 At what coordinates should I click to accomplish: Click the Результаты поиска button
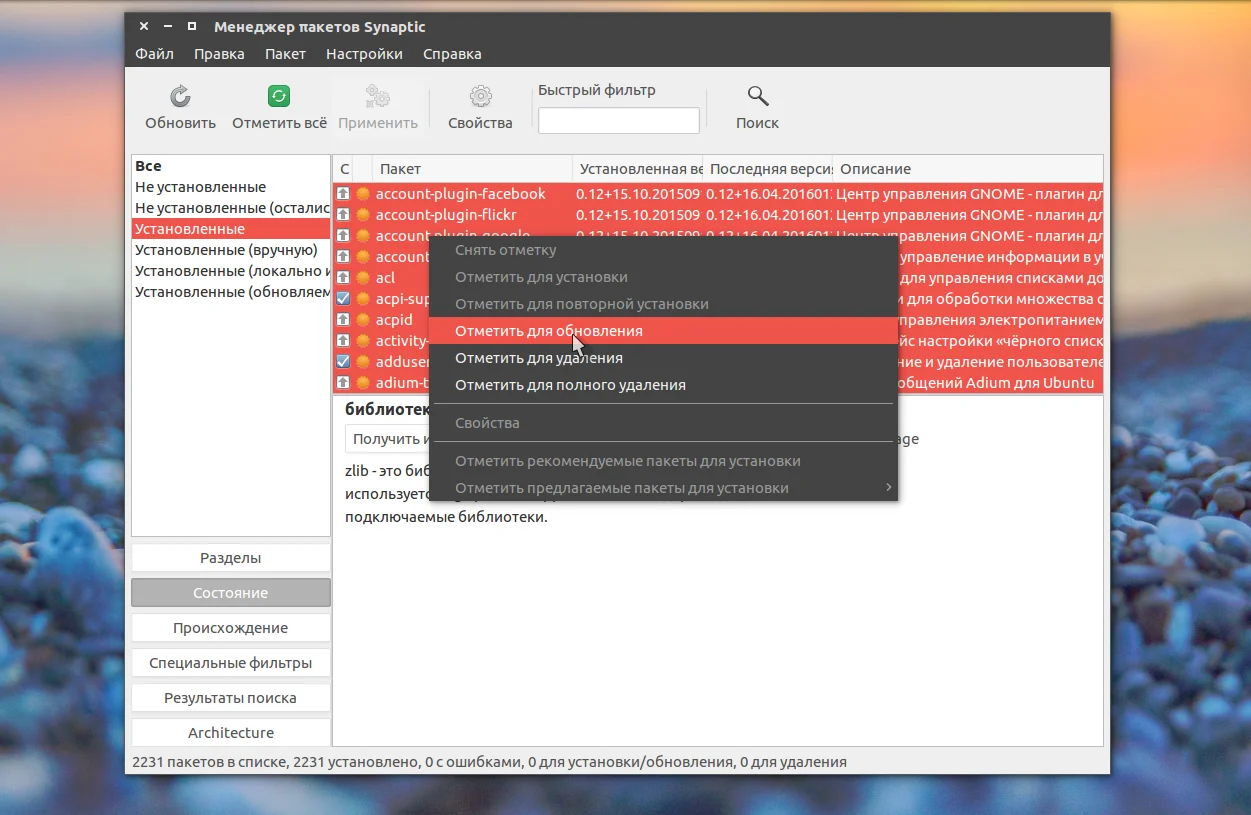231,698
